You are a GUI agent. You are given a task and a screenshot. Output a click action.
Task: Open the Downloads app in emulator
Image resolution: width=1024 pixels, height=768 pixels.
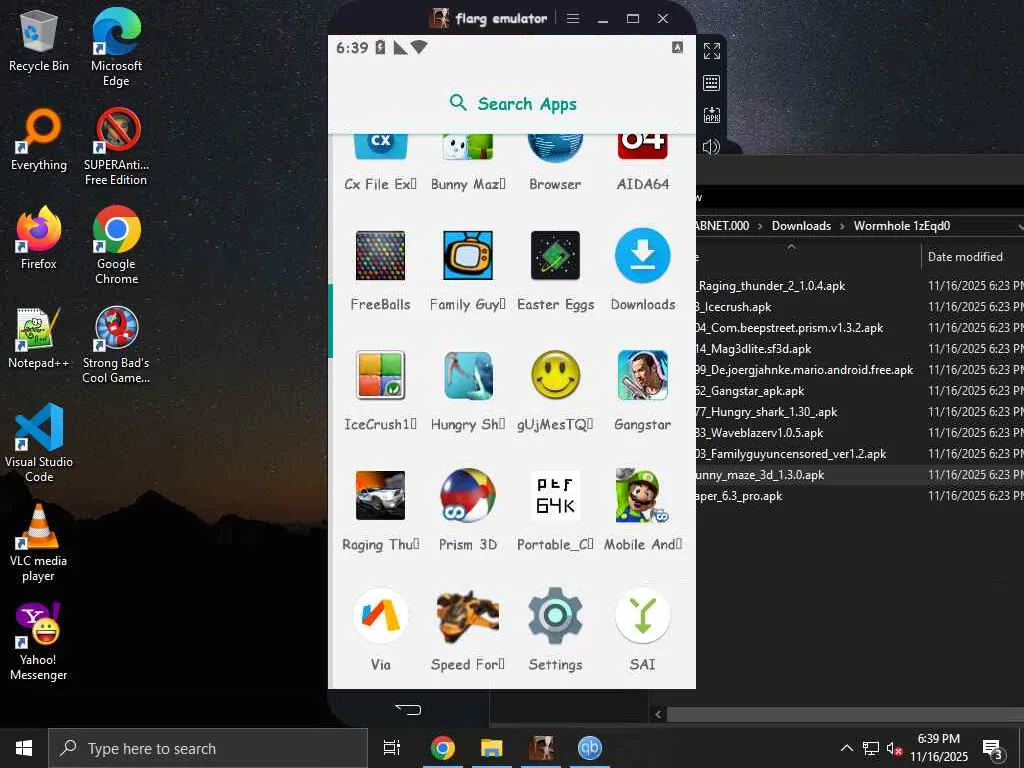pos(643,270)
